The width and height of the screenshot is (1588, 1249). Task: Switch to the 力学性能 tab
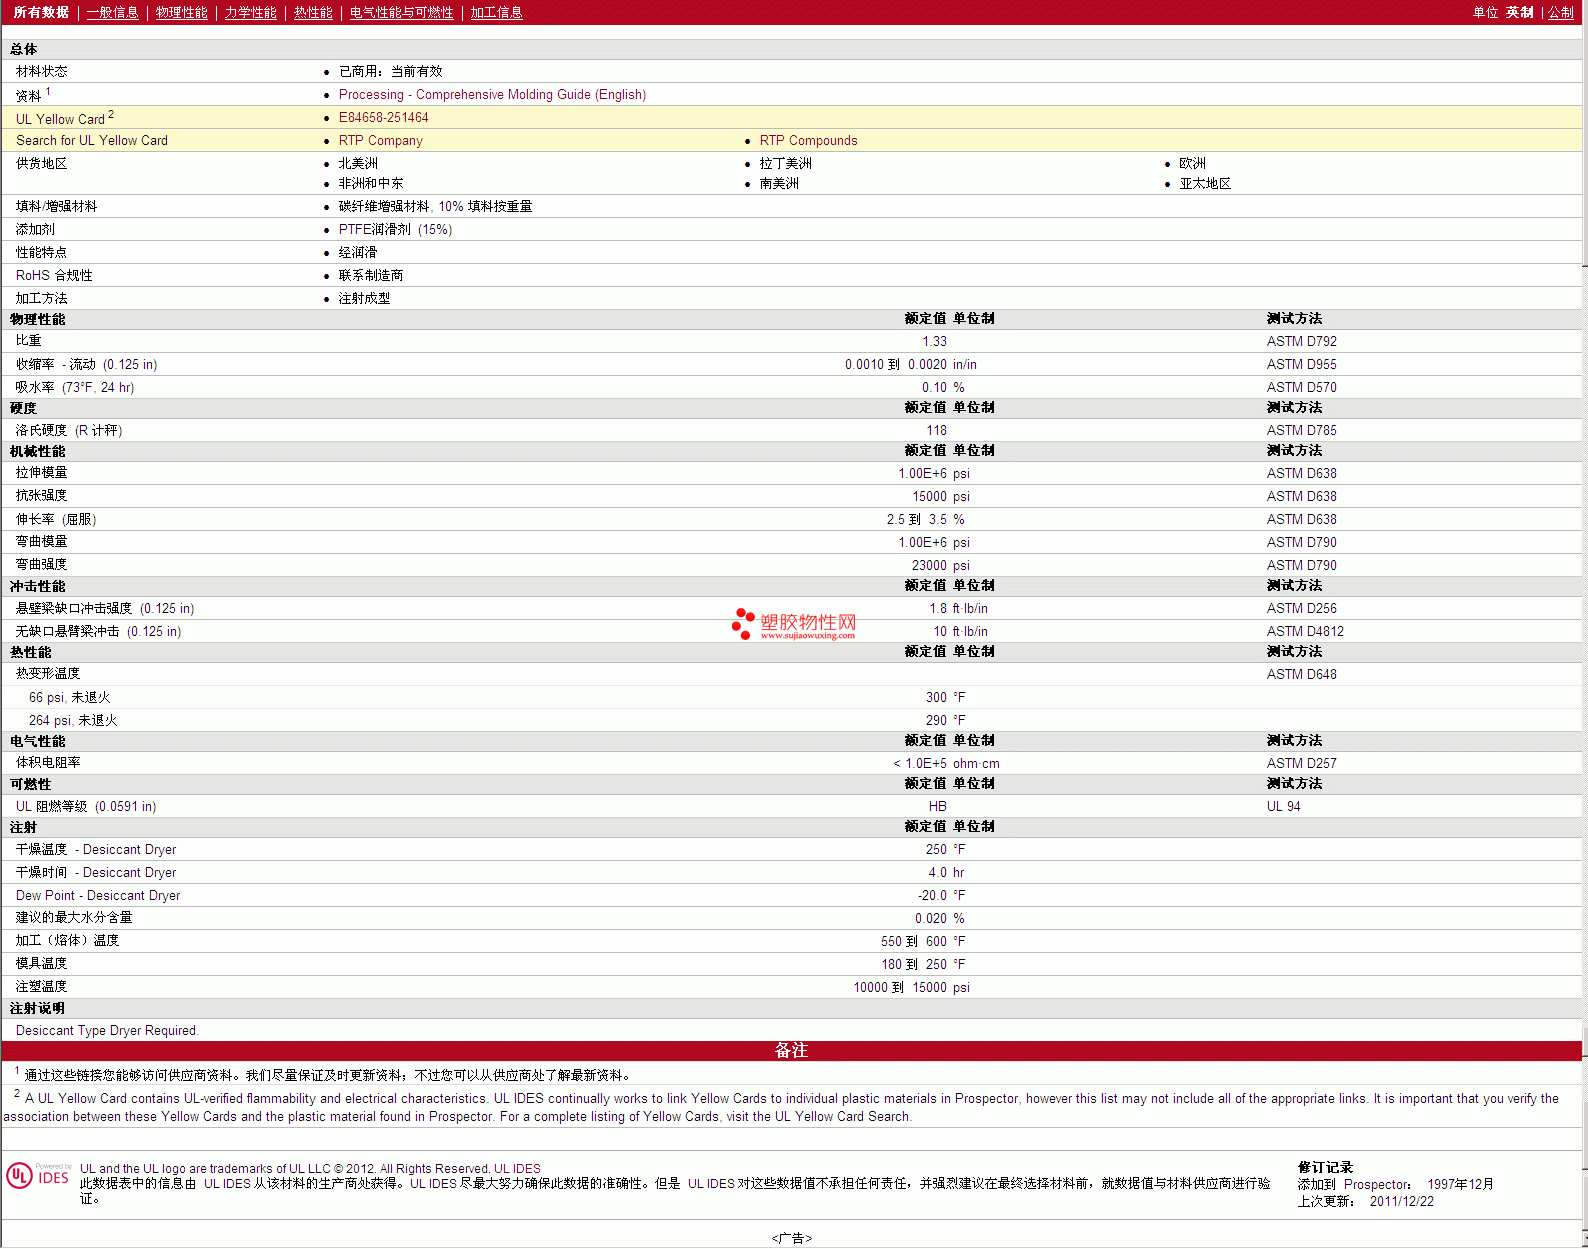pyautogui.click(x=251, y=12)
